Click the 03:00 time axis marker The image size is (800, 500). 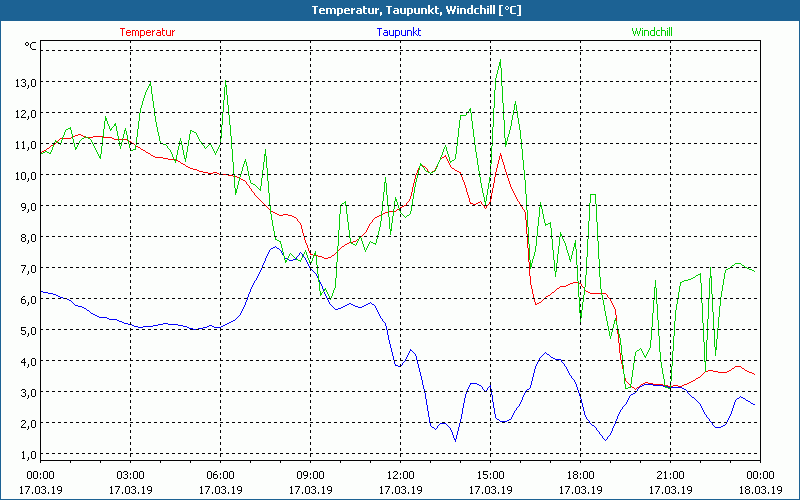tap(130, 475)
